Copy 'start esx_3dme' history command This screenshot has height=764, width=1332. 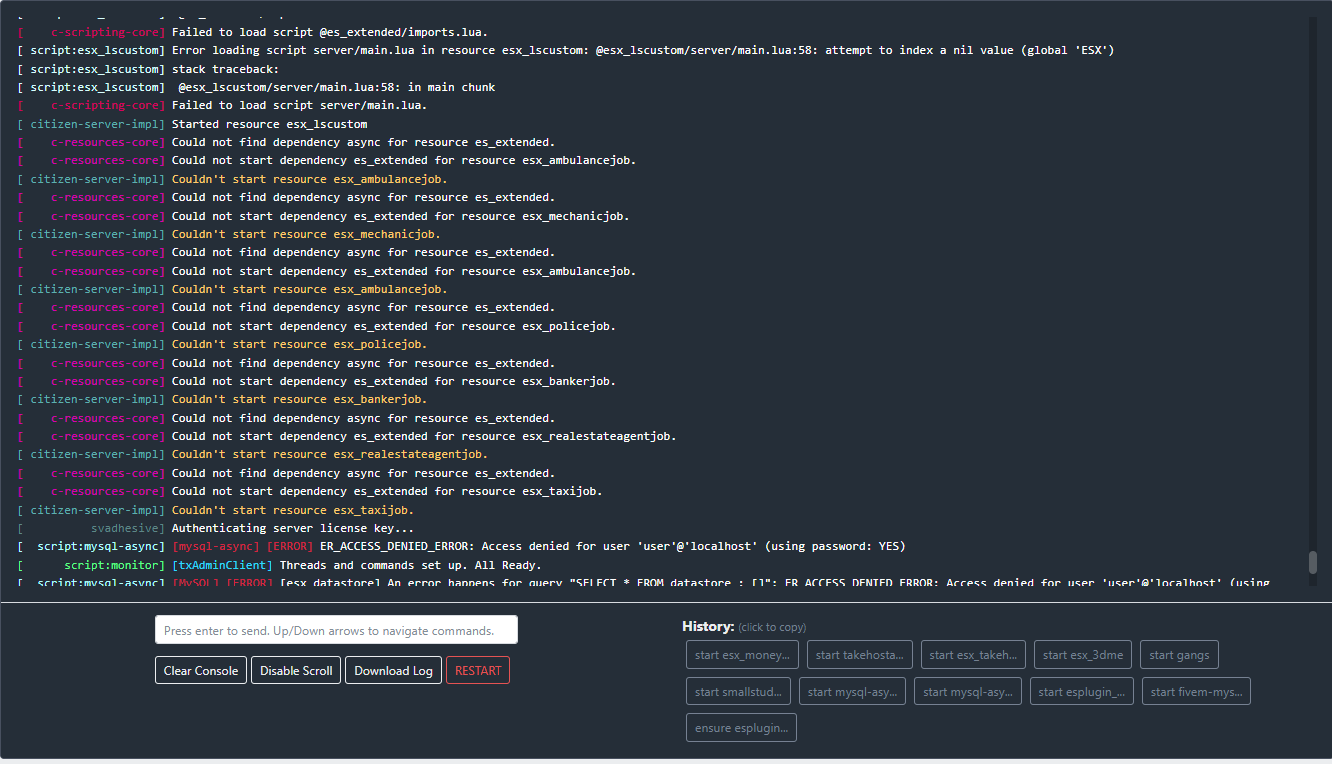[1083, 655]
